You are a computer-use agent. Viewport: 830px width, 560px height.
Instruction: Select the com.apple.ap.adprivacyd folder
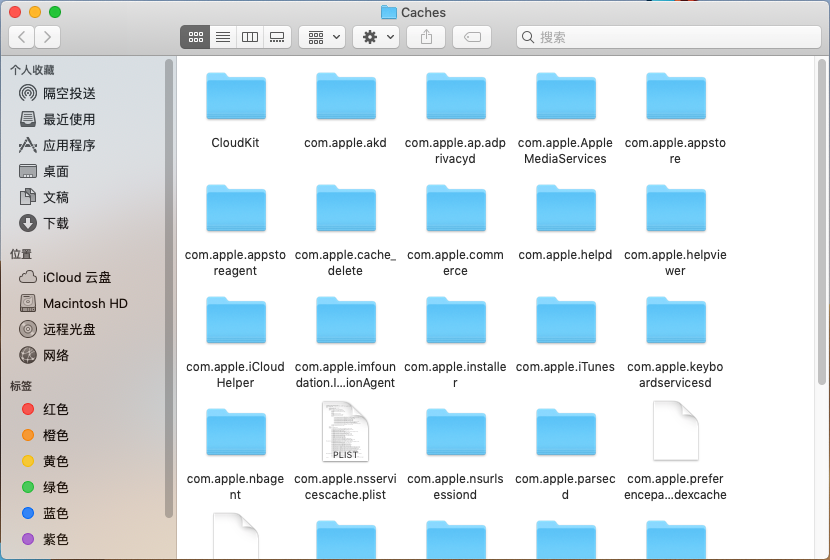click(x=456, y=97)
